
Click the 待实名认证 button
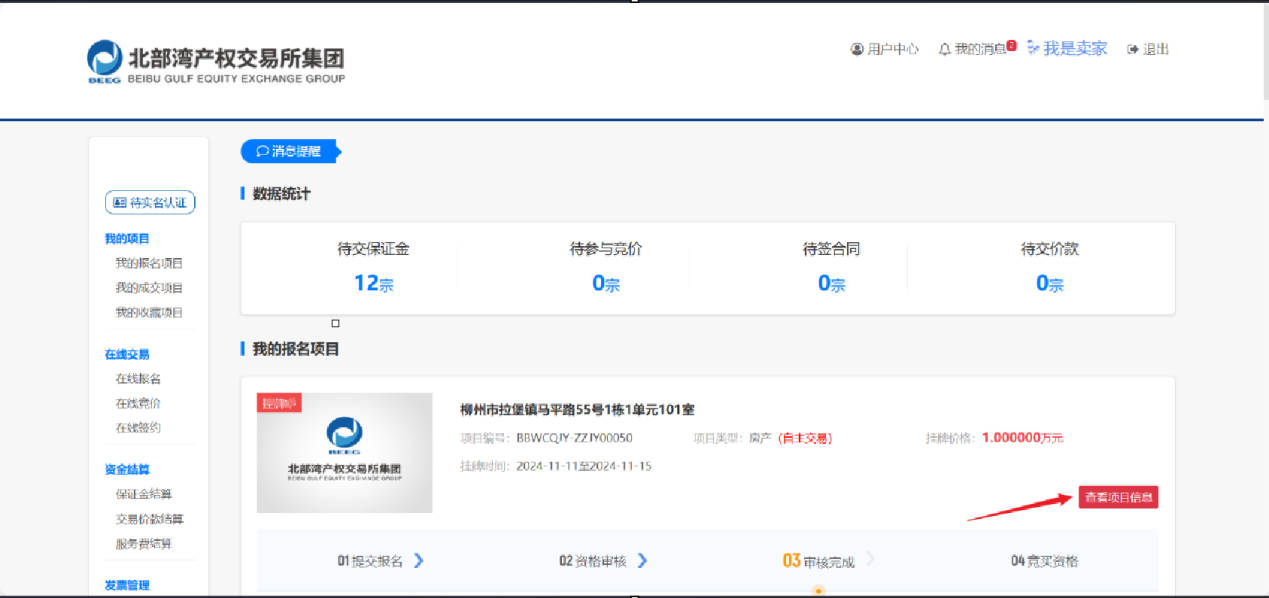tap(150, 202)
